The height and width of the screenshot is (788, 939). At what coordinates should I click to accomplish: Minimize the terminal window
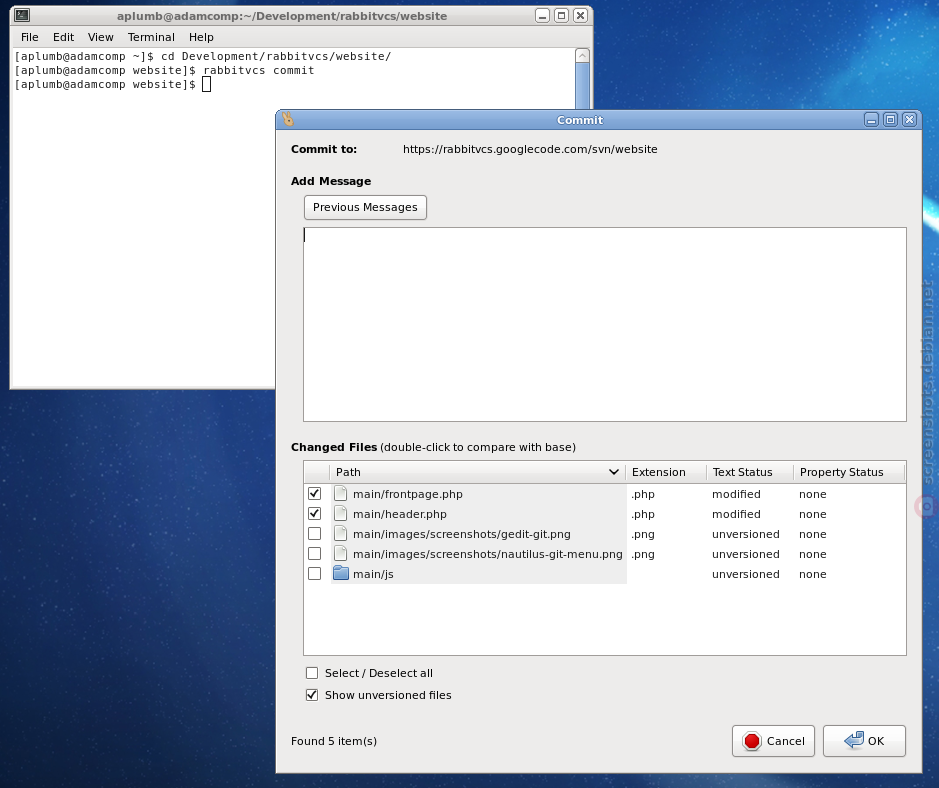click(x=543, y=16)
